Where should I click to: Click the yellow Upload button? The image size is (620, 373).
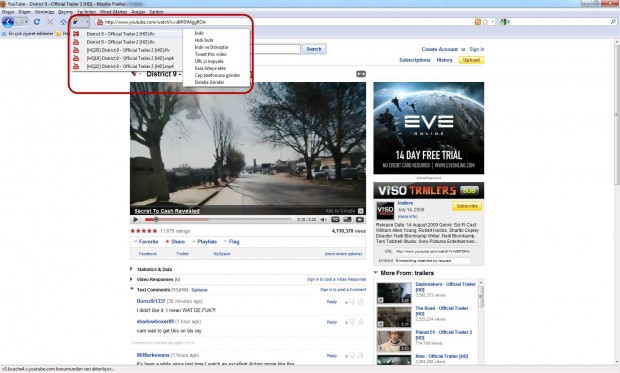(471, 60)
